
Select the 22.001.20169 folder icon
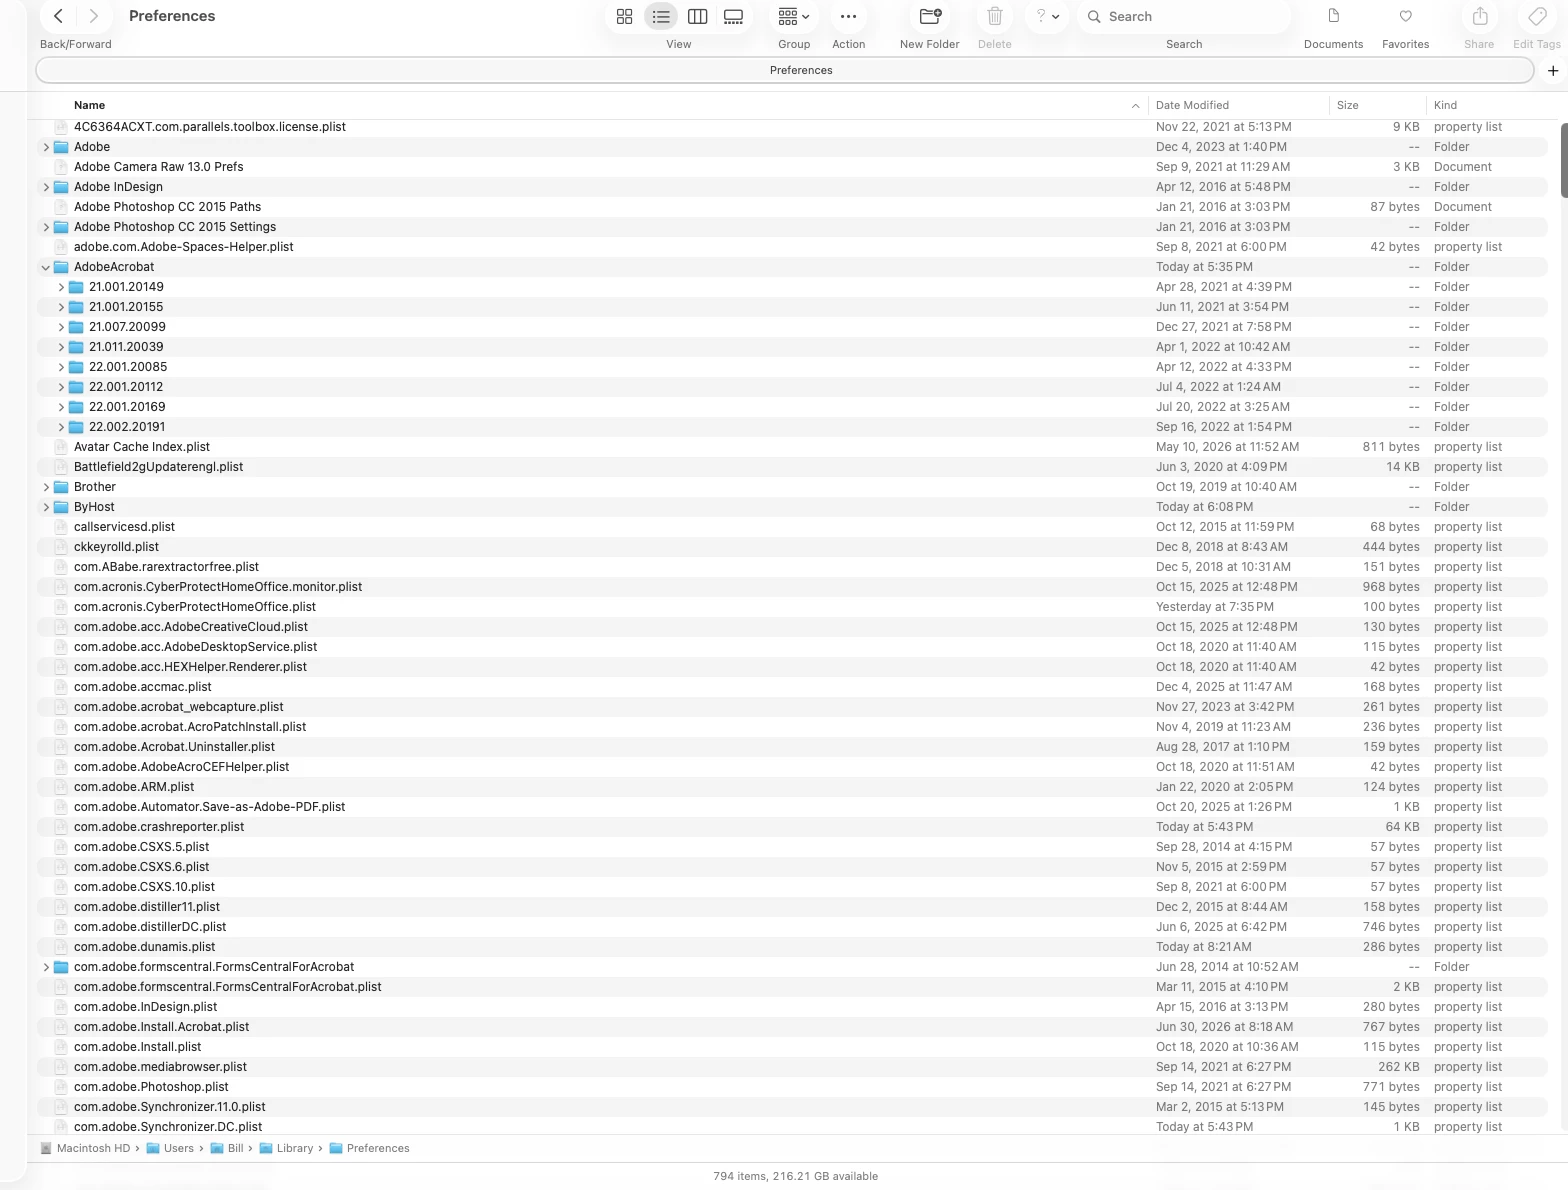tap(76, 407)
